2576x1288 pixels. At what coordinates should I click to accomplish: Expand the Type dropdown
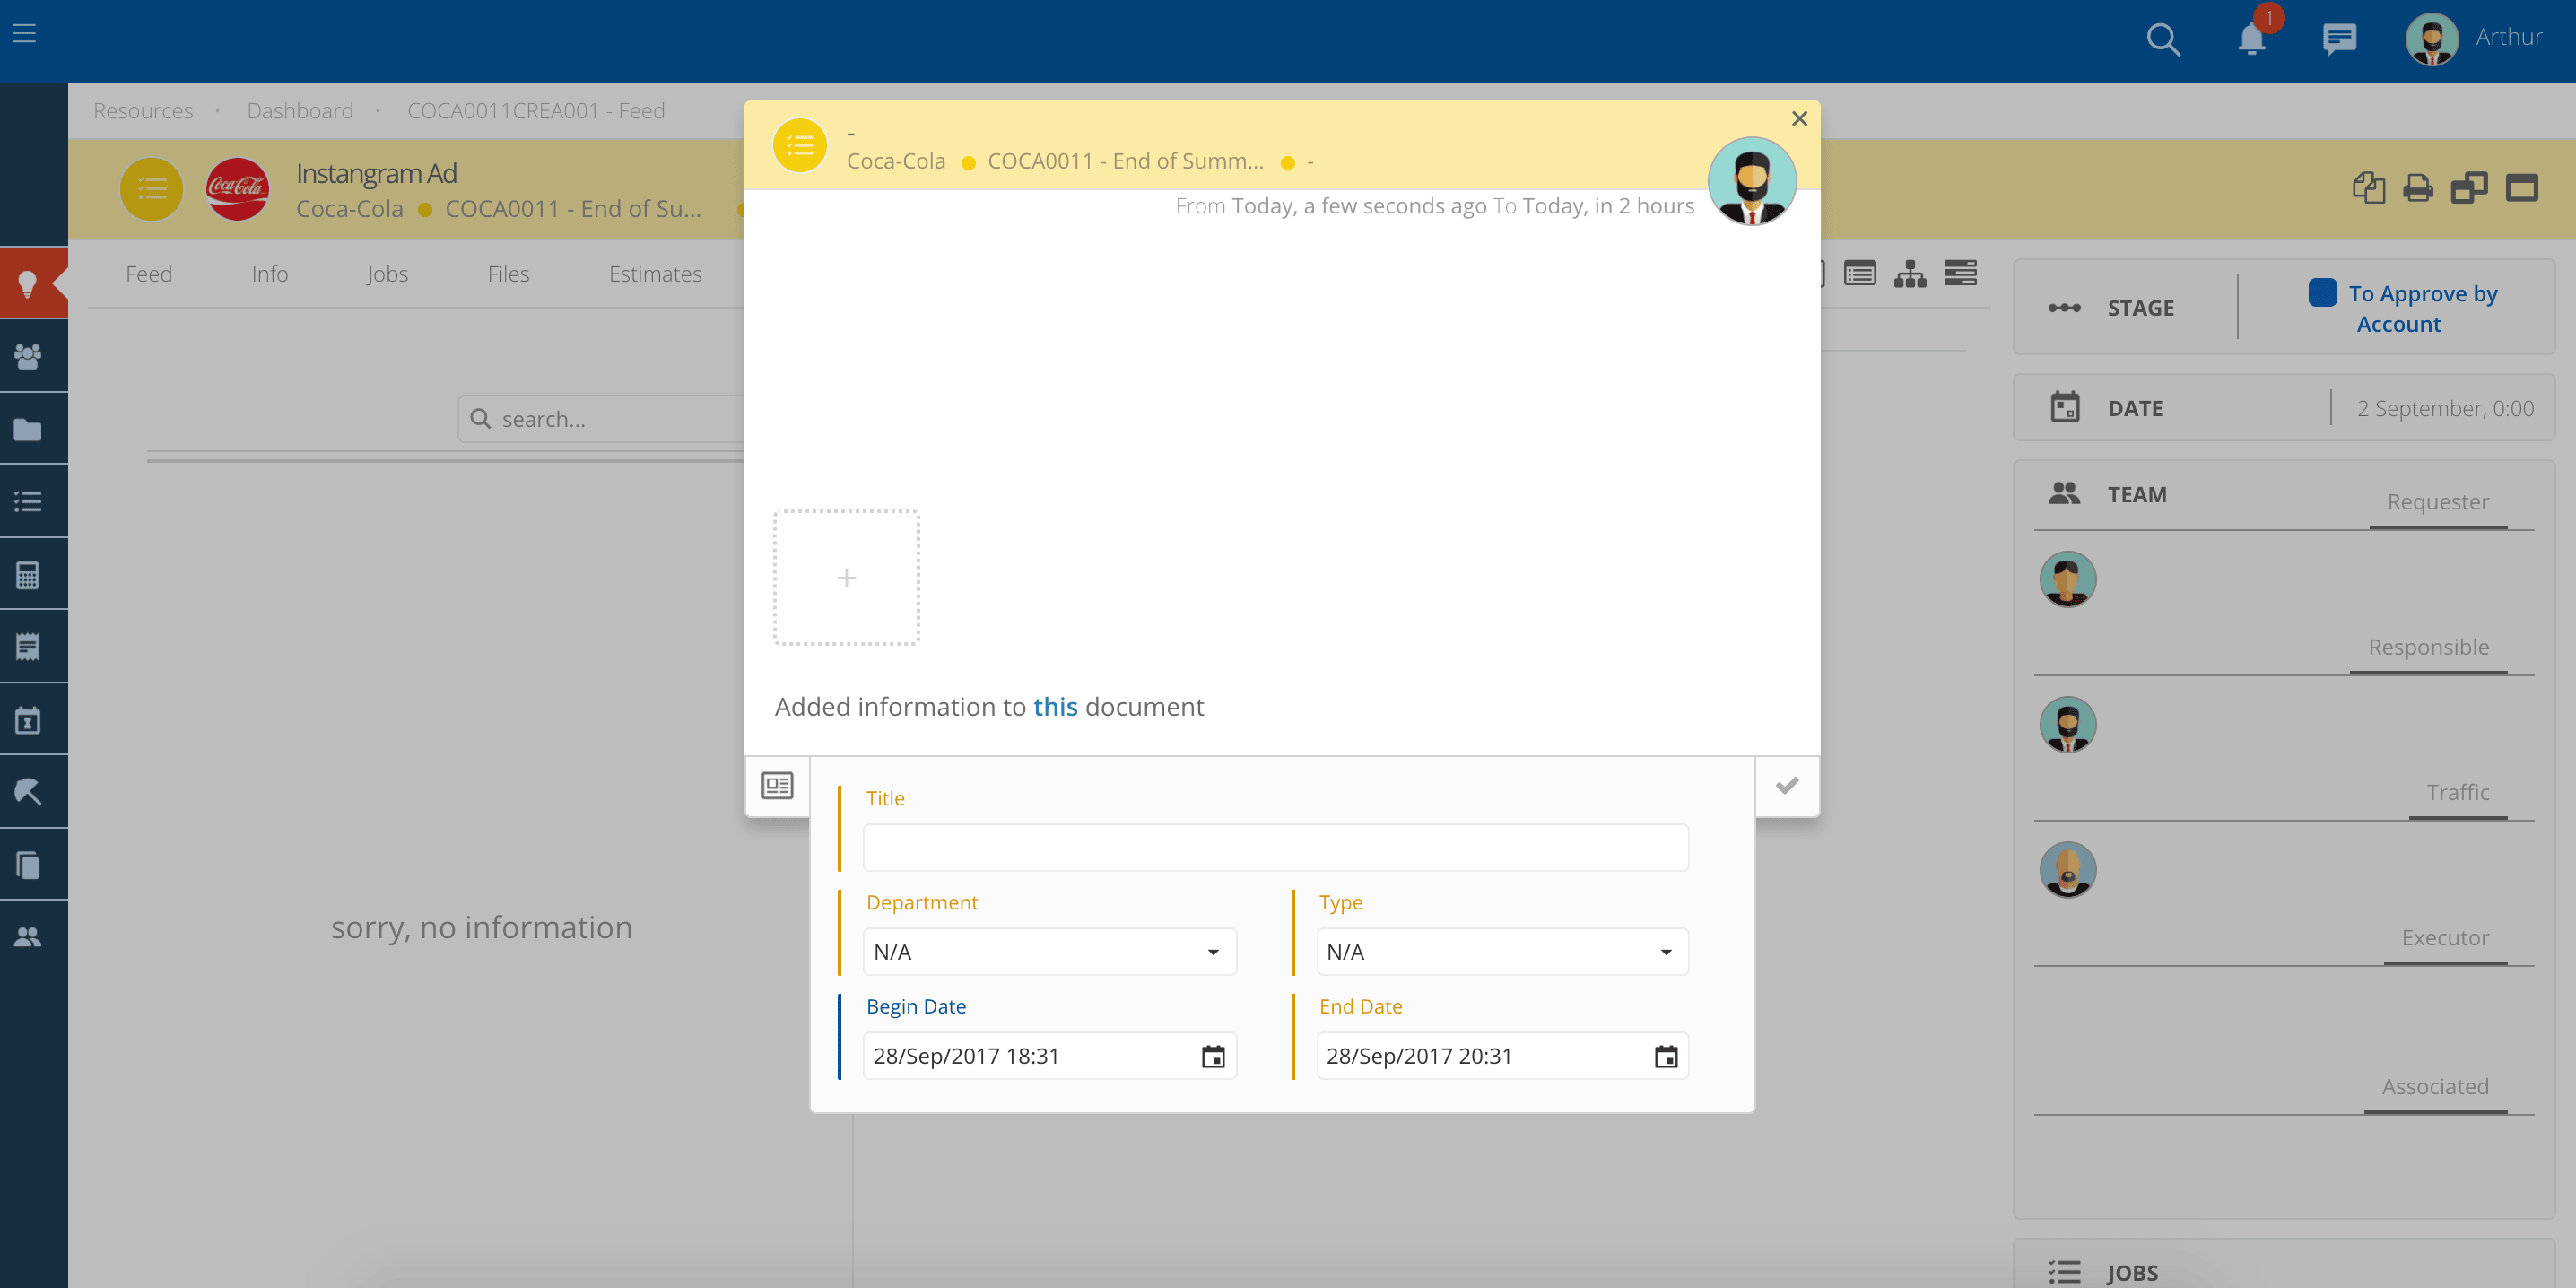click(x=1501, y=952)
